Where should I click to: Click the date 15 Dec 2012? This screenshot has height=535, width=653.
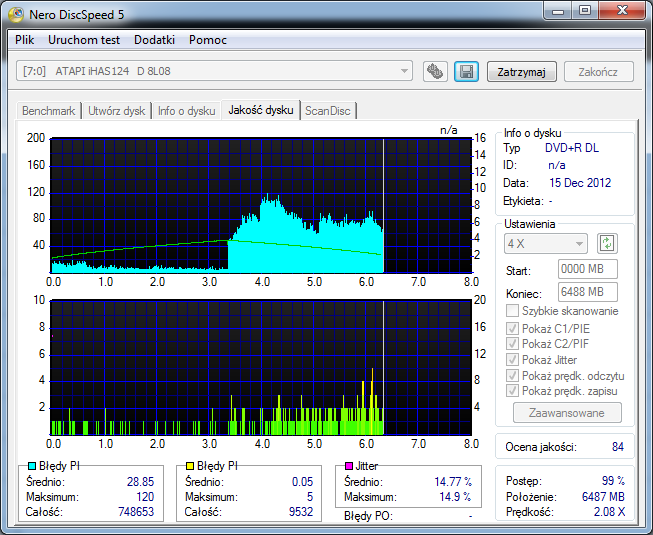(x=580, y=183)
